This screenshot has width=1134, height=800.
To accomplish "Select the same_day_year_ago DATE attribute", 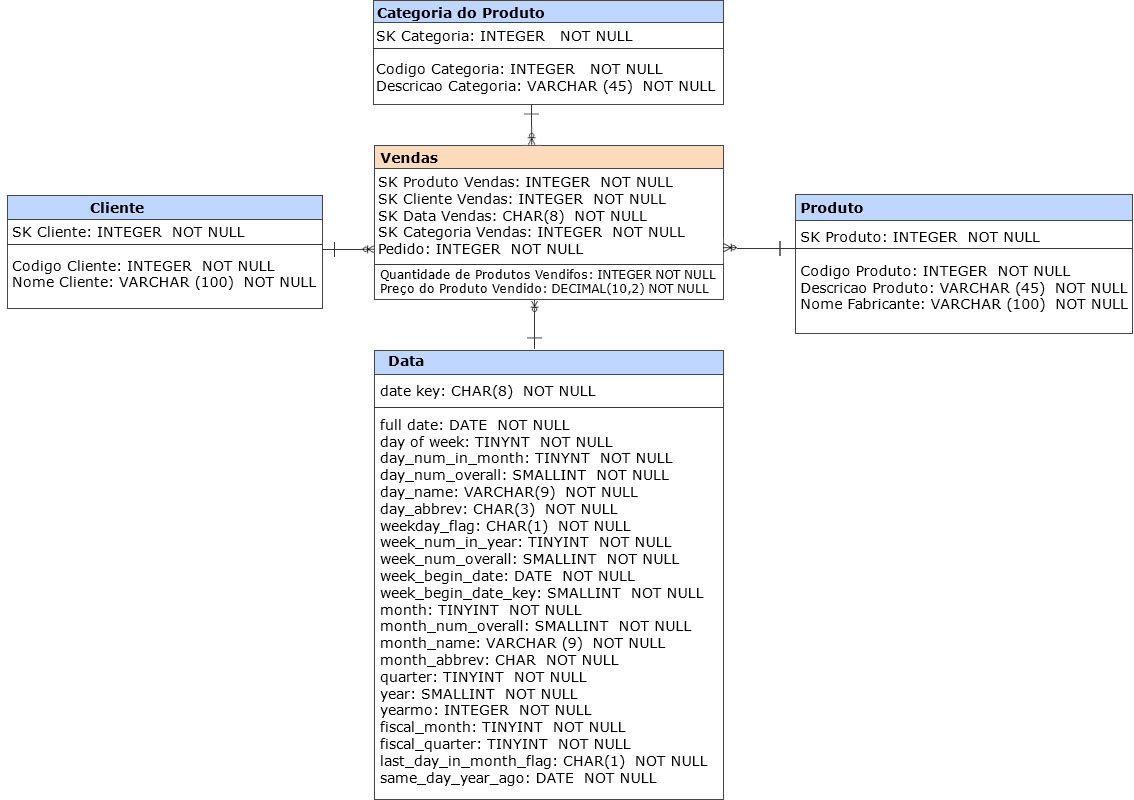I will 518,778.
